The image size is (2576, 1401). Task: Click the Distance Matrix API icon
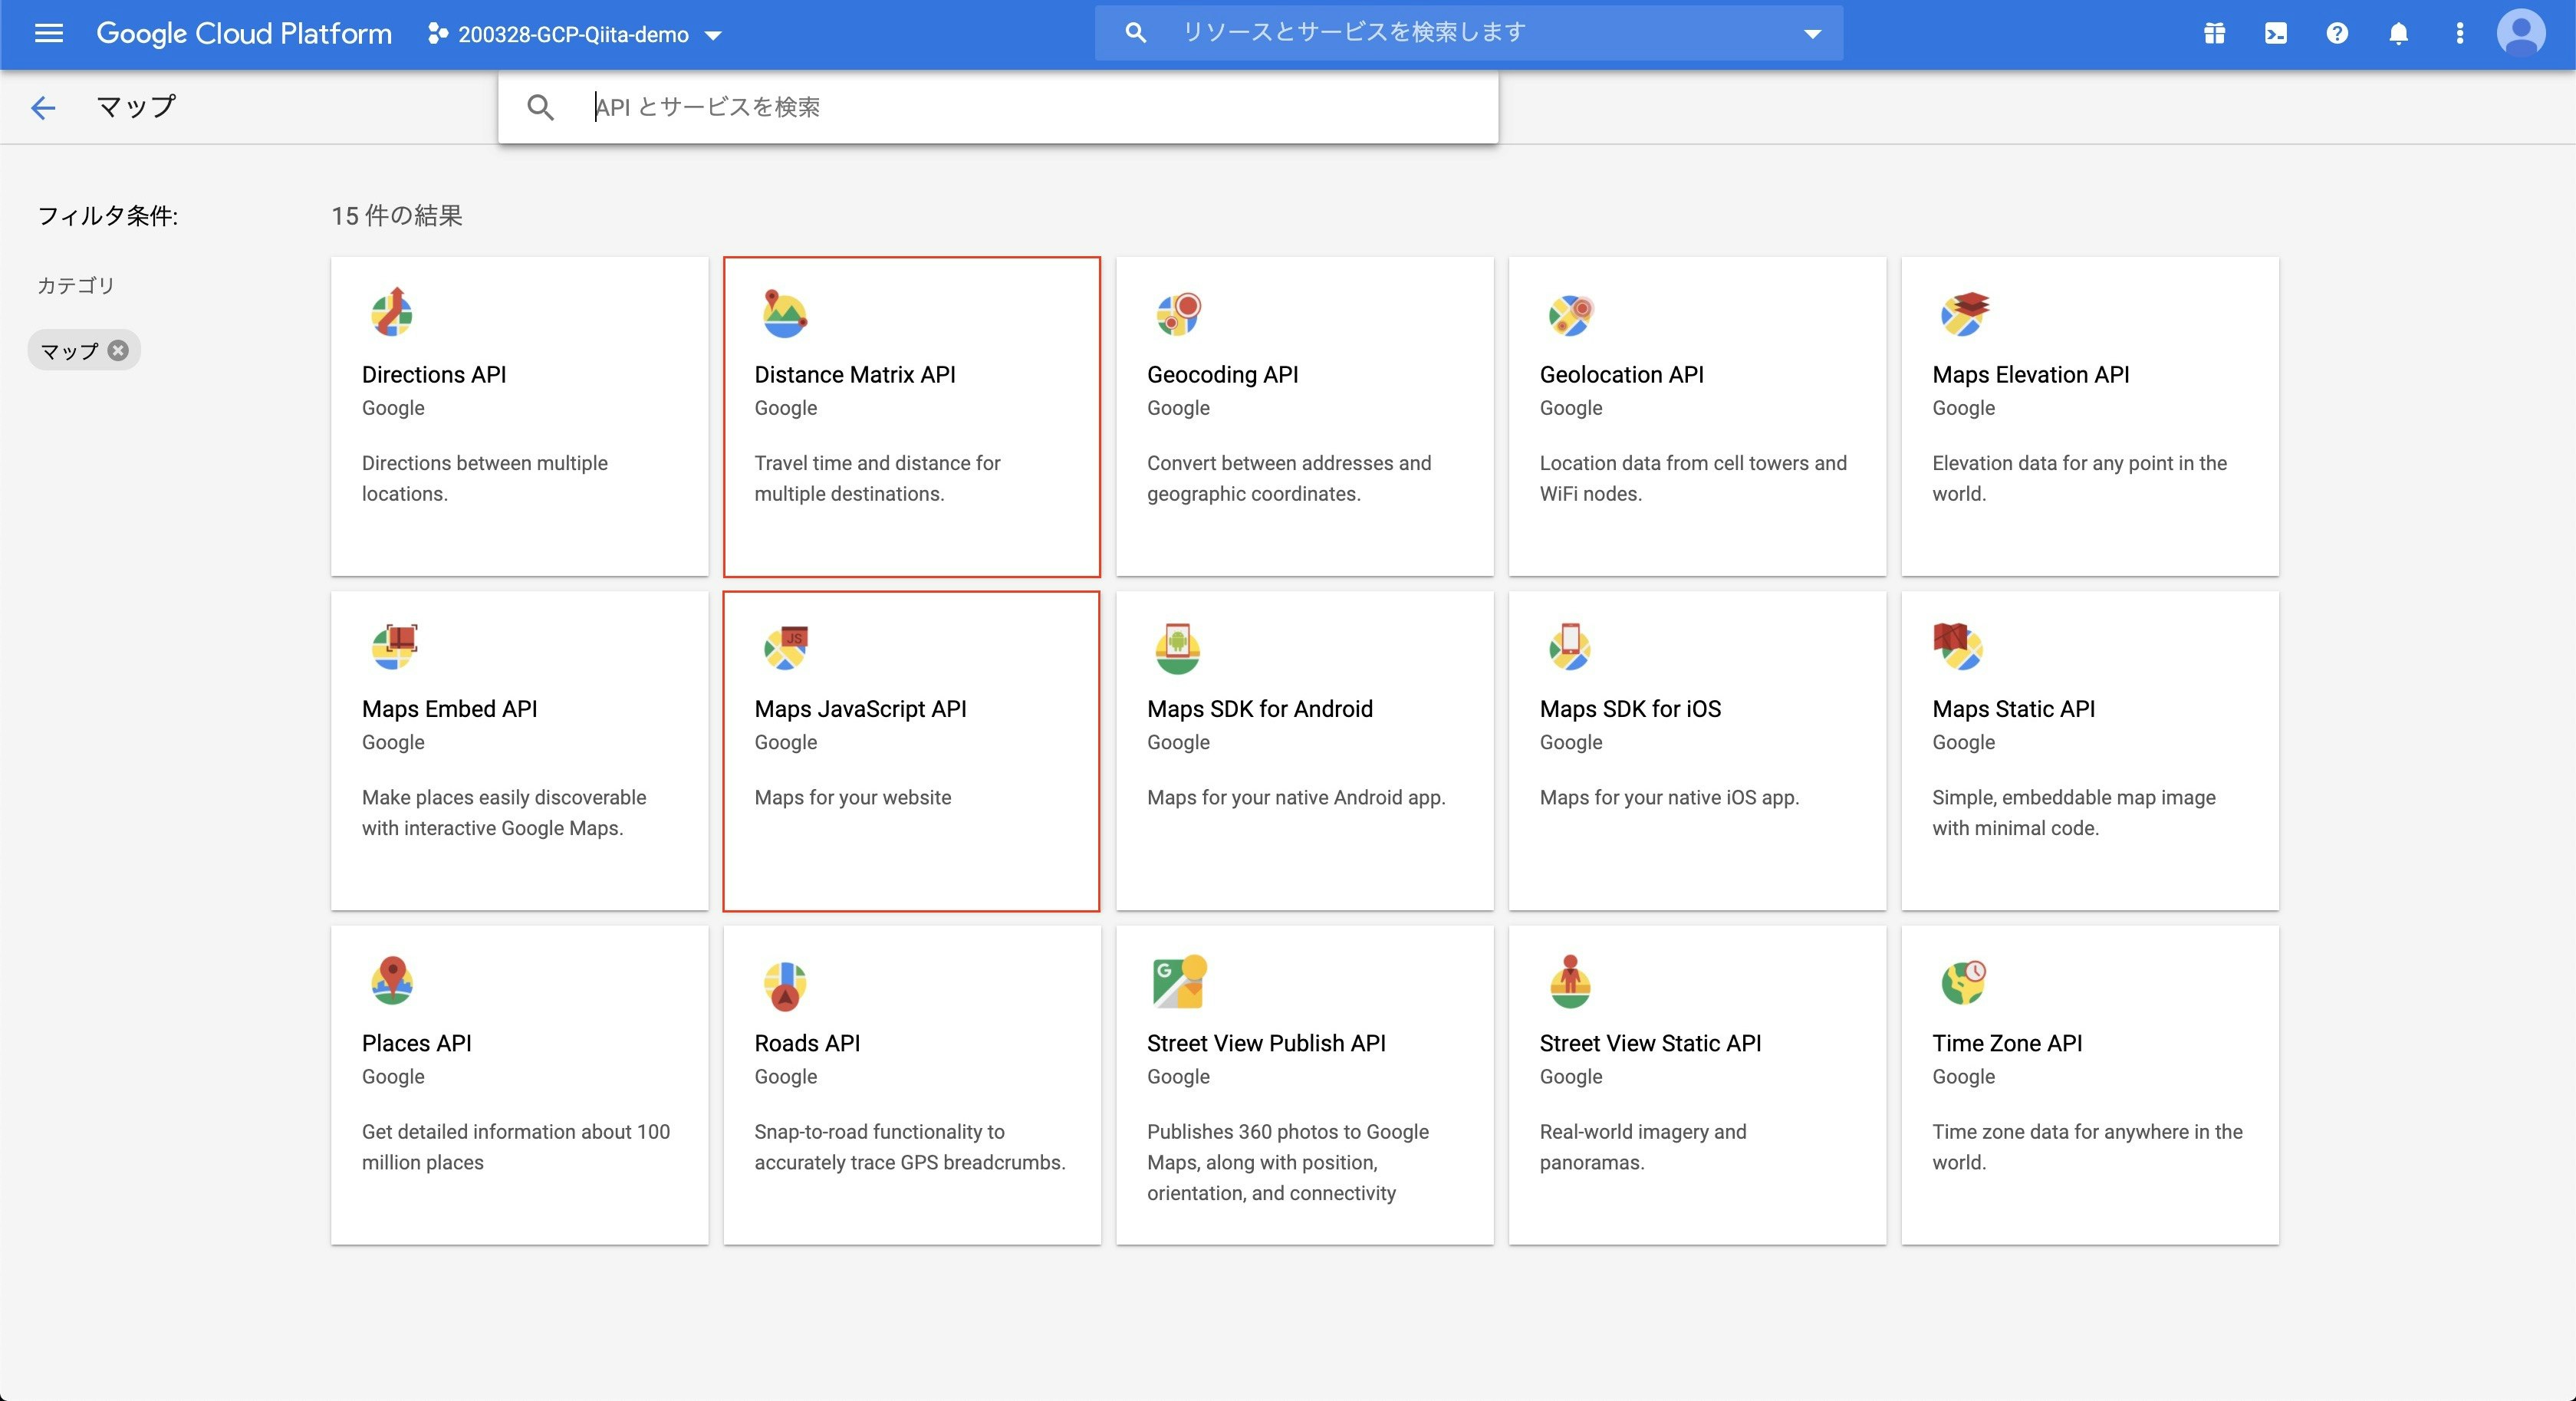point(784,313)
